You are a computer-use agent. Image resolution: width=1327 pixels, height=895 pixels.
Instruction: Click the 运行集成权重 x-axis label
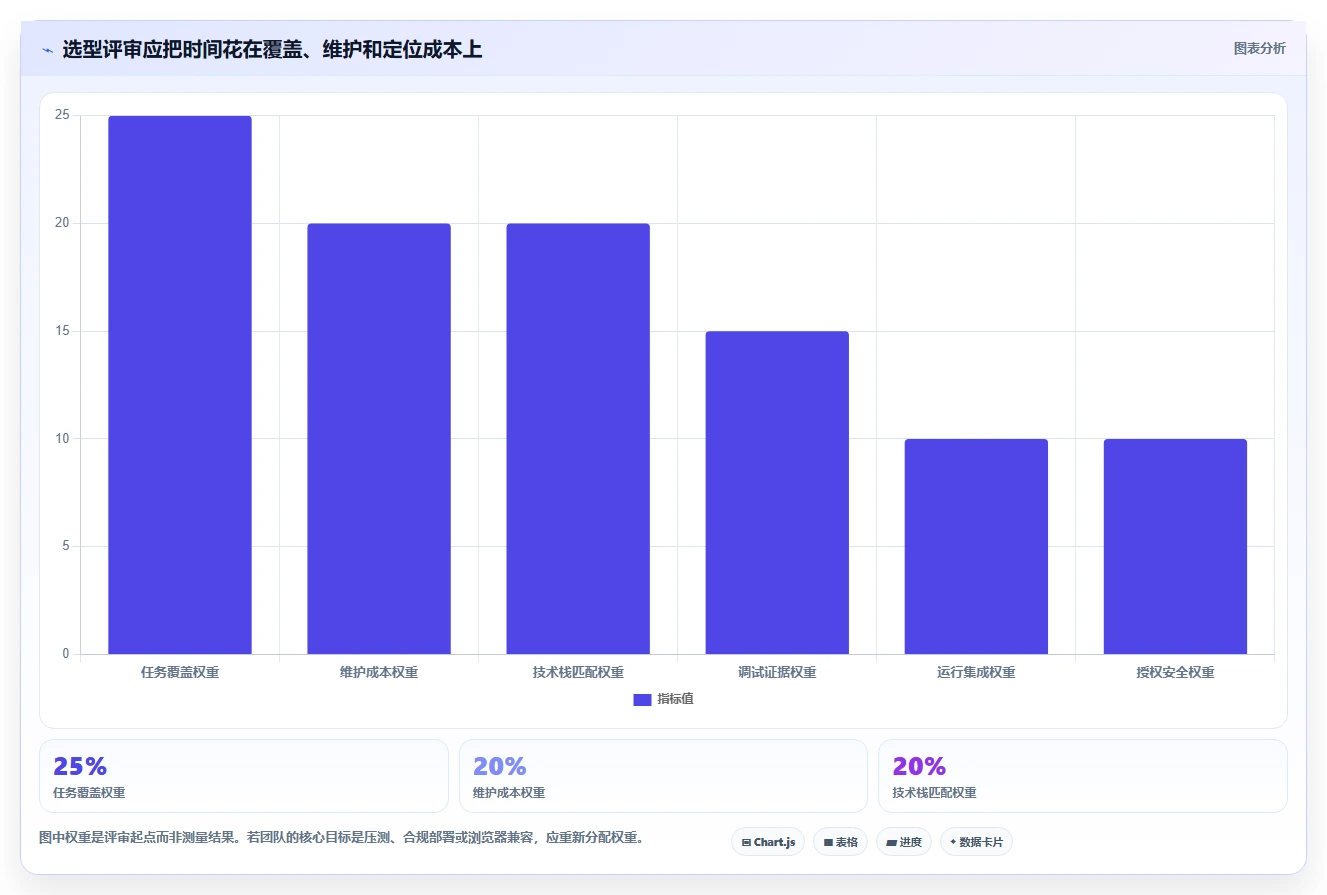(x=976, y=673)
